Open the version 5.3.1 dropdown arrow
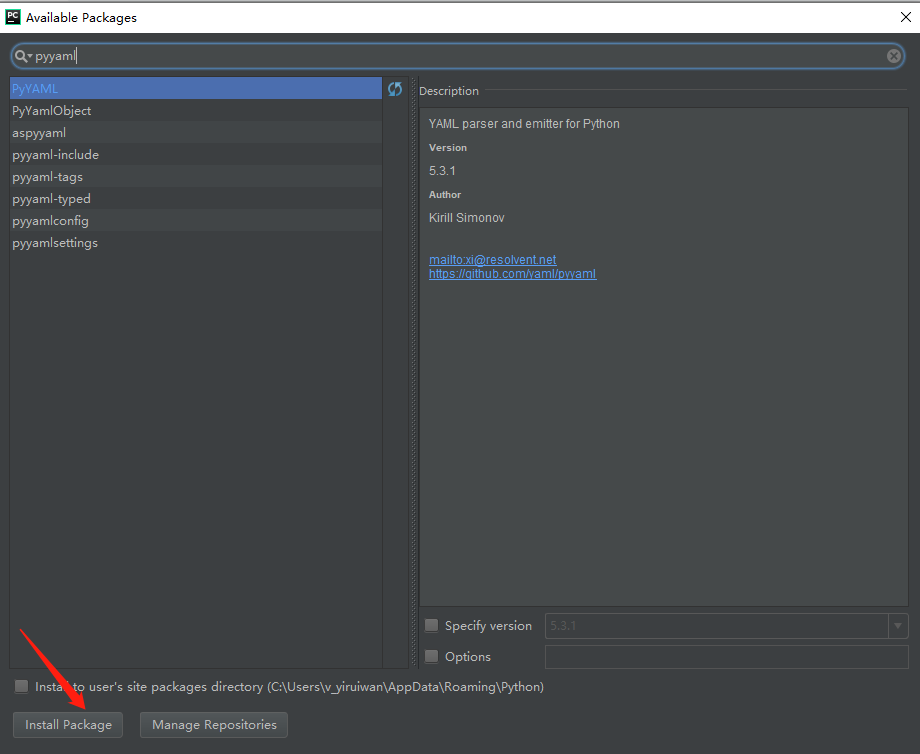This screenshot has width=920, height=754. click(898, 626)
